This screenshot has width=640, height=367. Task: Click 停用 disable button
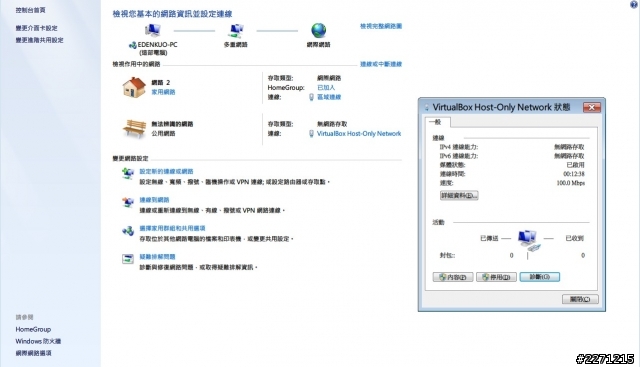(x=496, y=277)
